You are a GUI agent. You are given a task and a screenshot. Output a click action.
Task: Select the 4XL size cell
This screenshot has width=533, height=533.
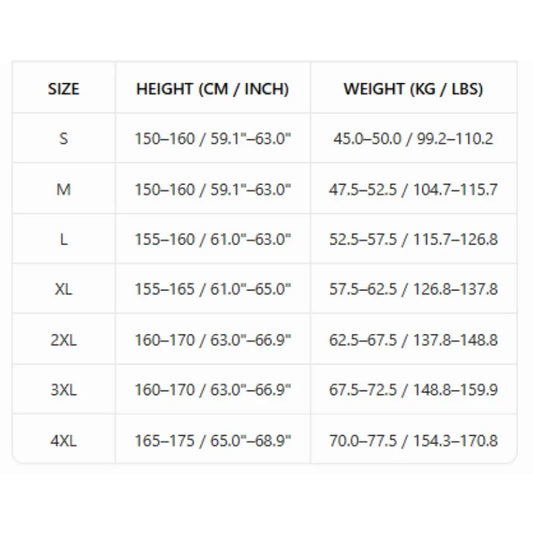[64, 440]
